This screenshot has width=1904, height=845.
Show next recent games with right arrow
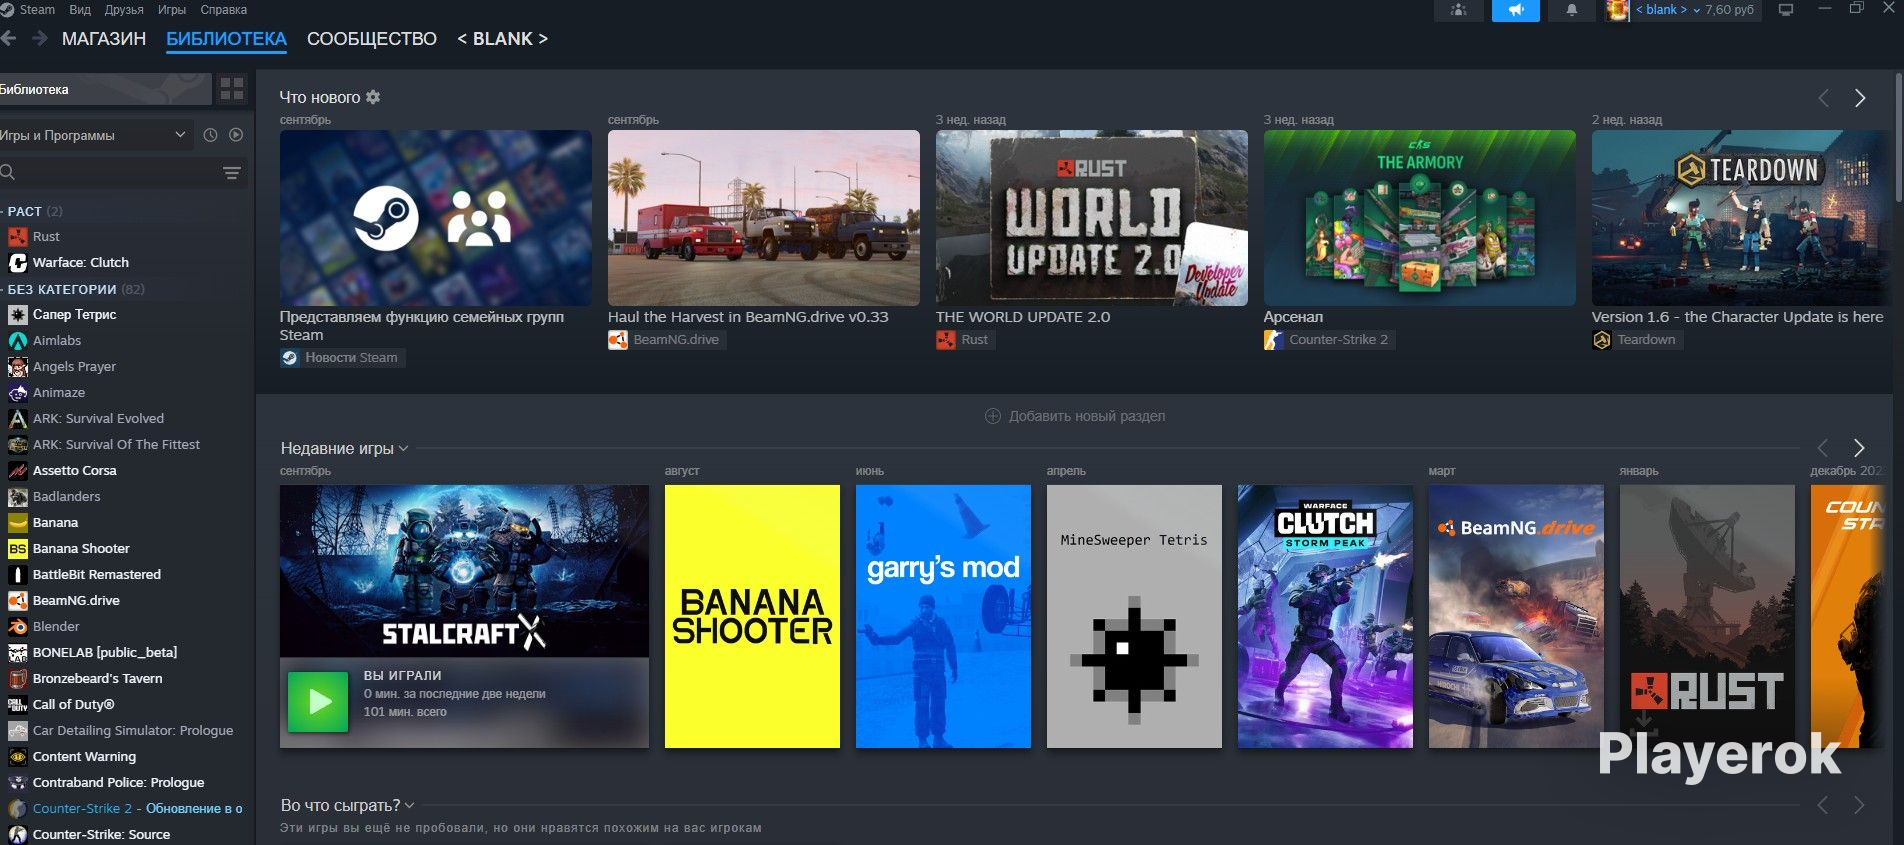pyautogui.click(x=1859, y=448)
